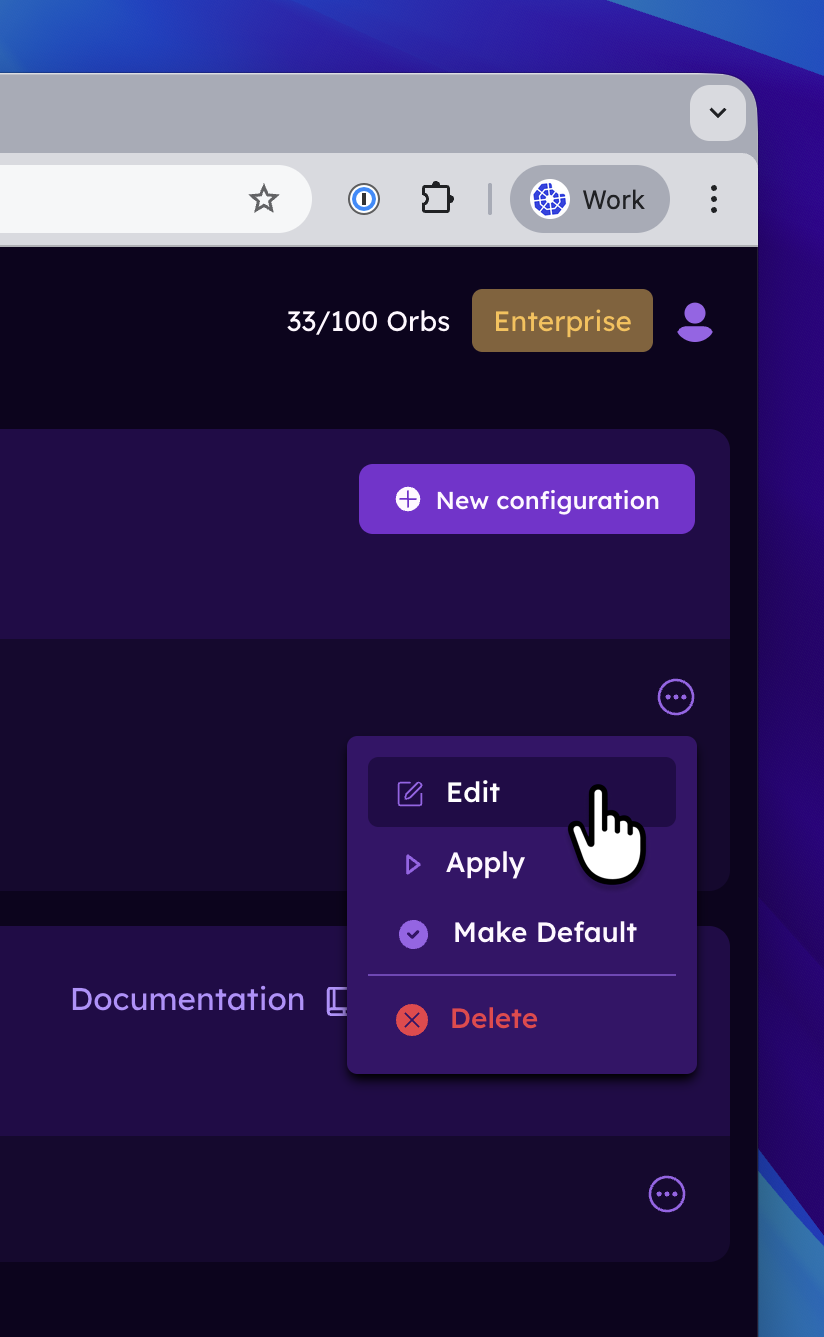824x1337 pixels.
Task: Click the bookmark star icon
Action: pos(263,199)
